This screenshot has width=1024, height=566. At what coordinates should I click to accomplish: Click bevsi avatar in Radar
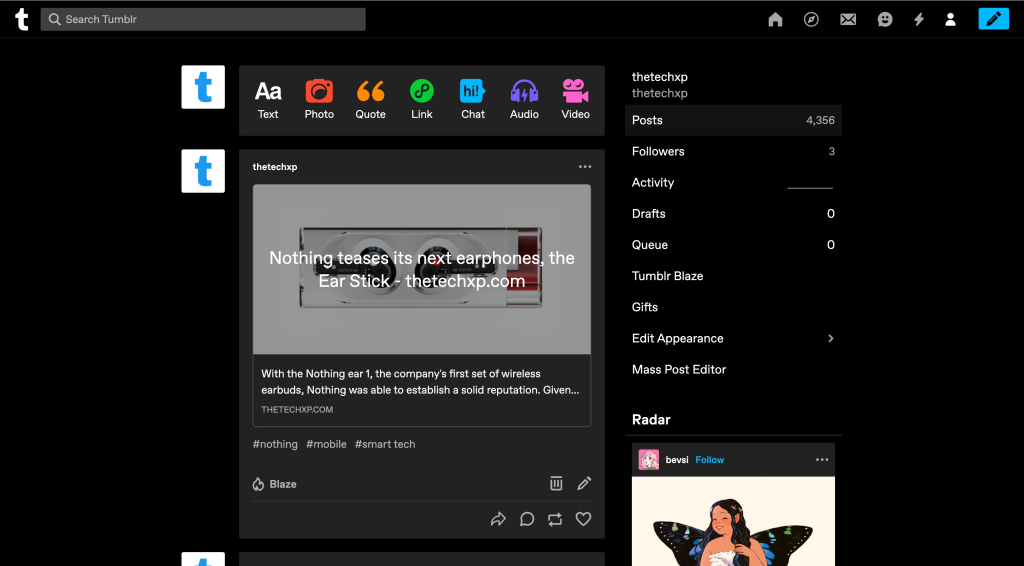point(648,460)
